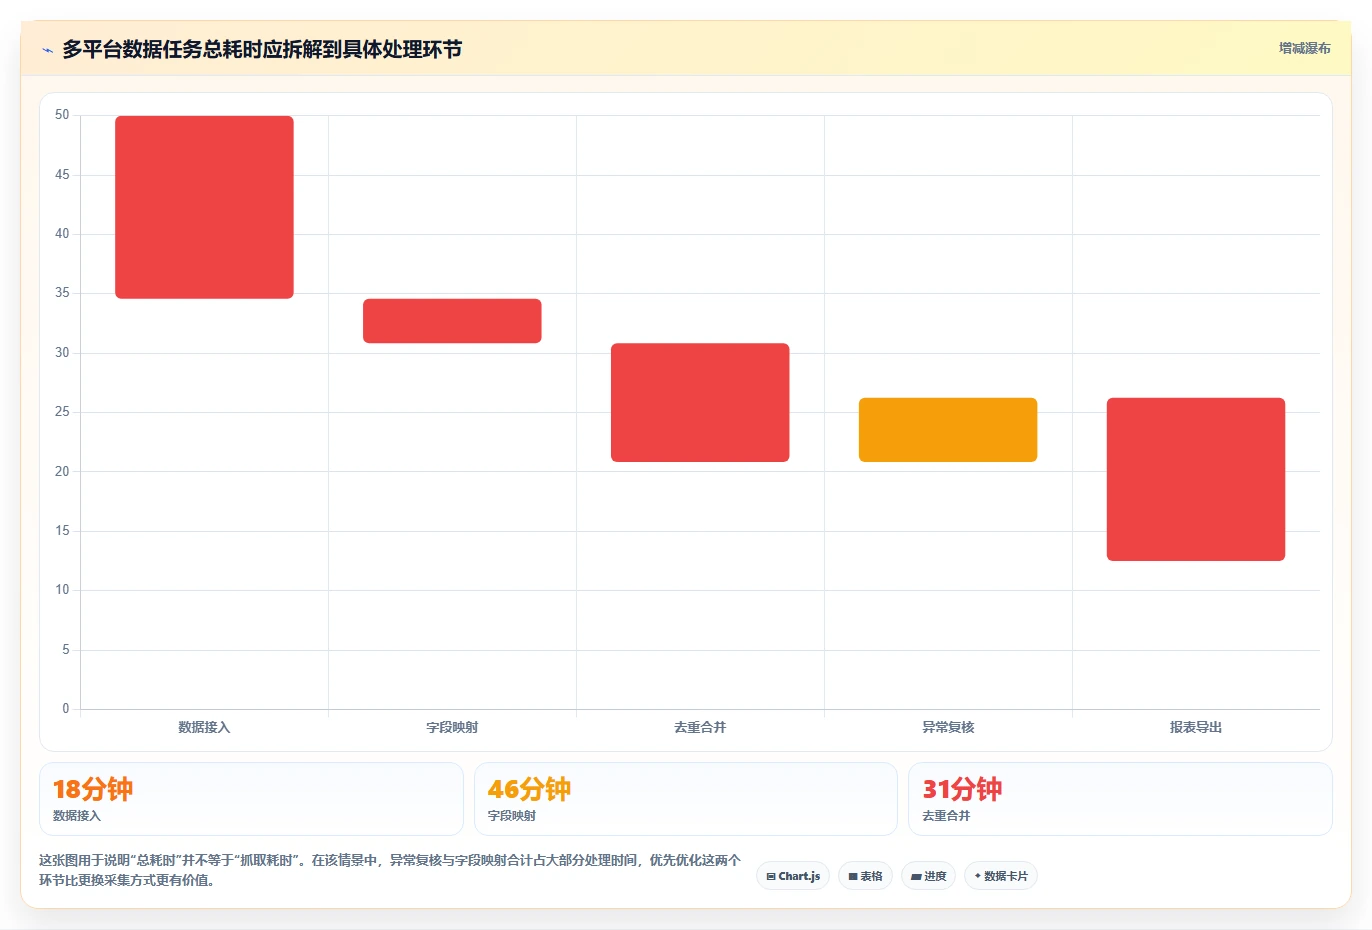
Task: Click the y-axis value 0
Action: click(x=66, y=709)
